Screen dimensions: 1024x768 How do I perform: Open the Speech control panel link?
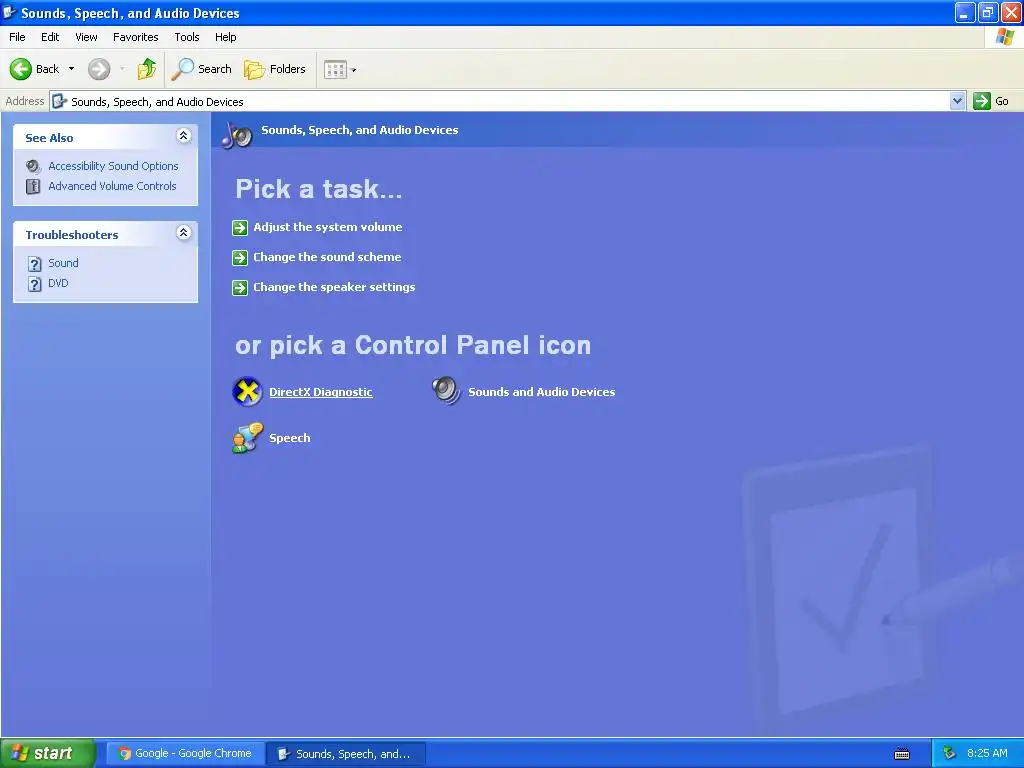[289, 438]
